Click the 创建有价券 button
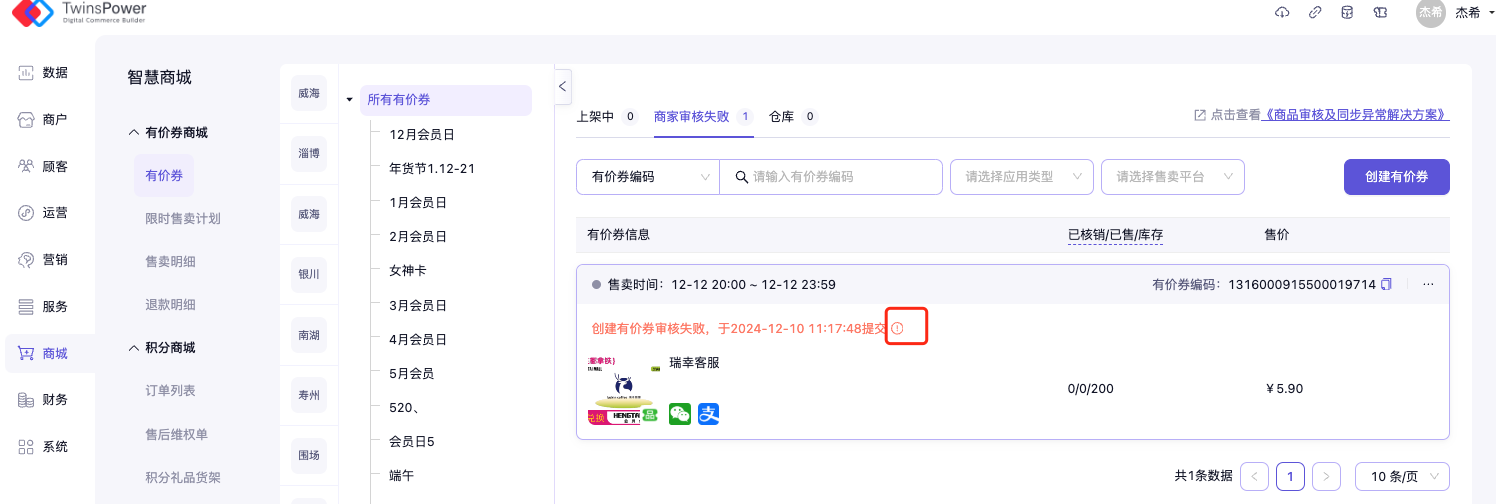 [x=1396, y=177]
